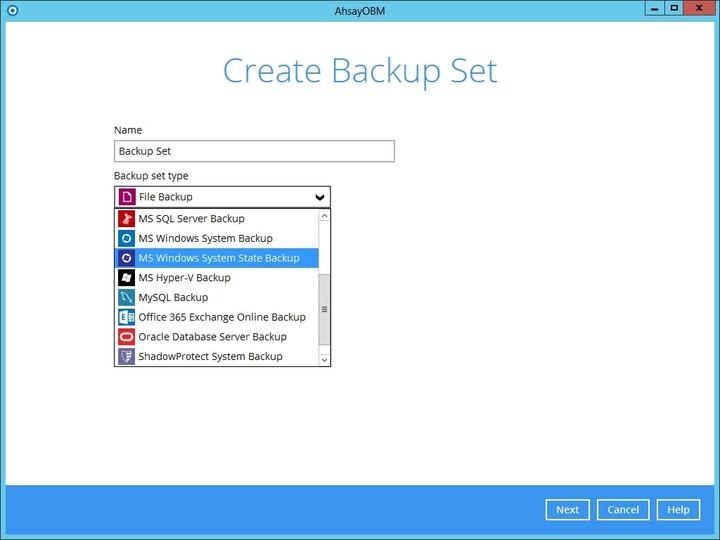Screen dimensions: 720x540
Task: Click the dropdown list scrollbar thumb
Action: click(324, 308)
